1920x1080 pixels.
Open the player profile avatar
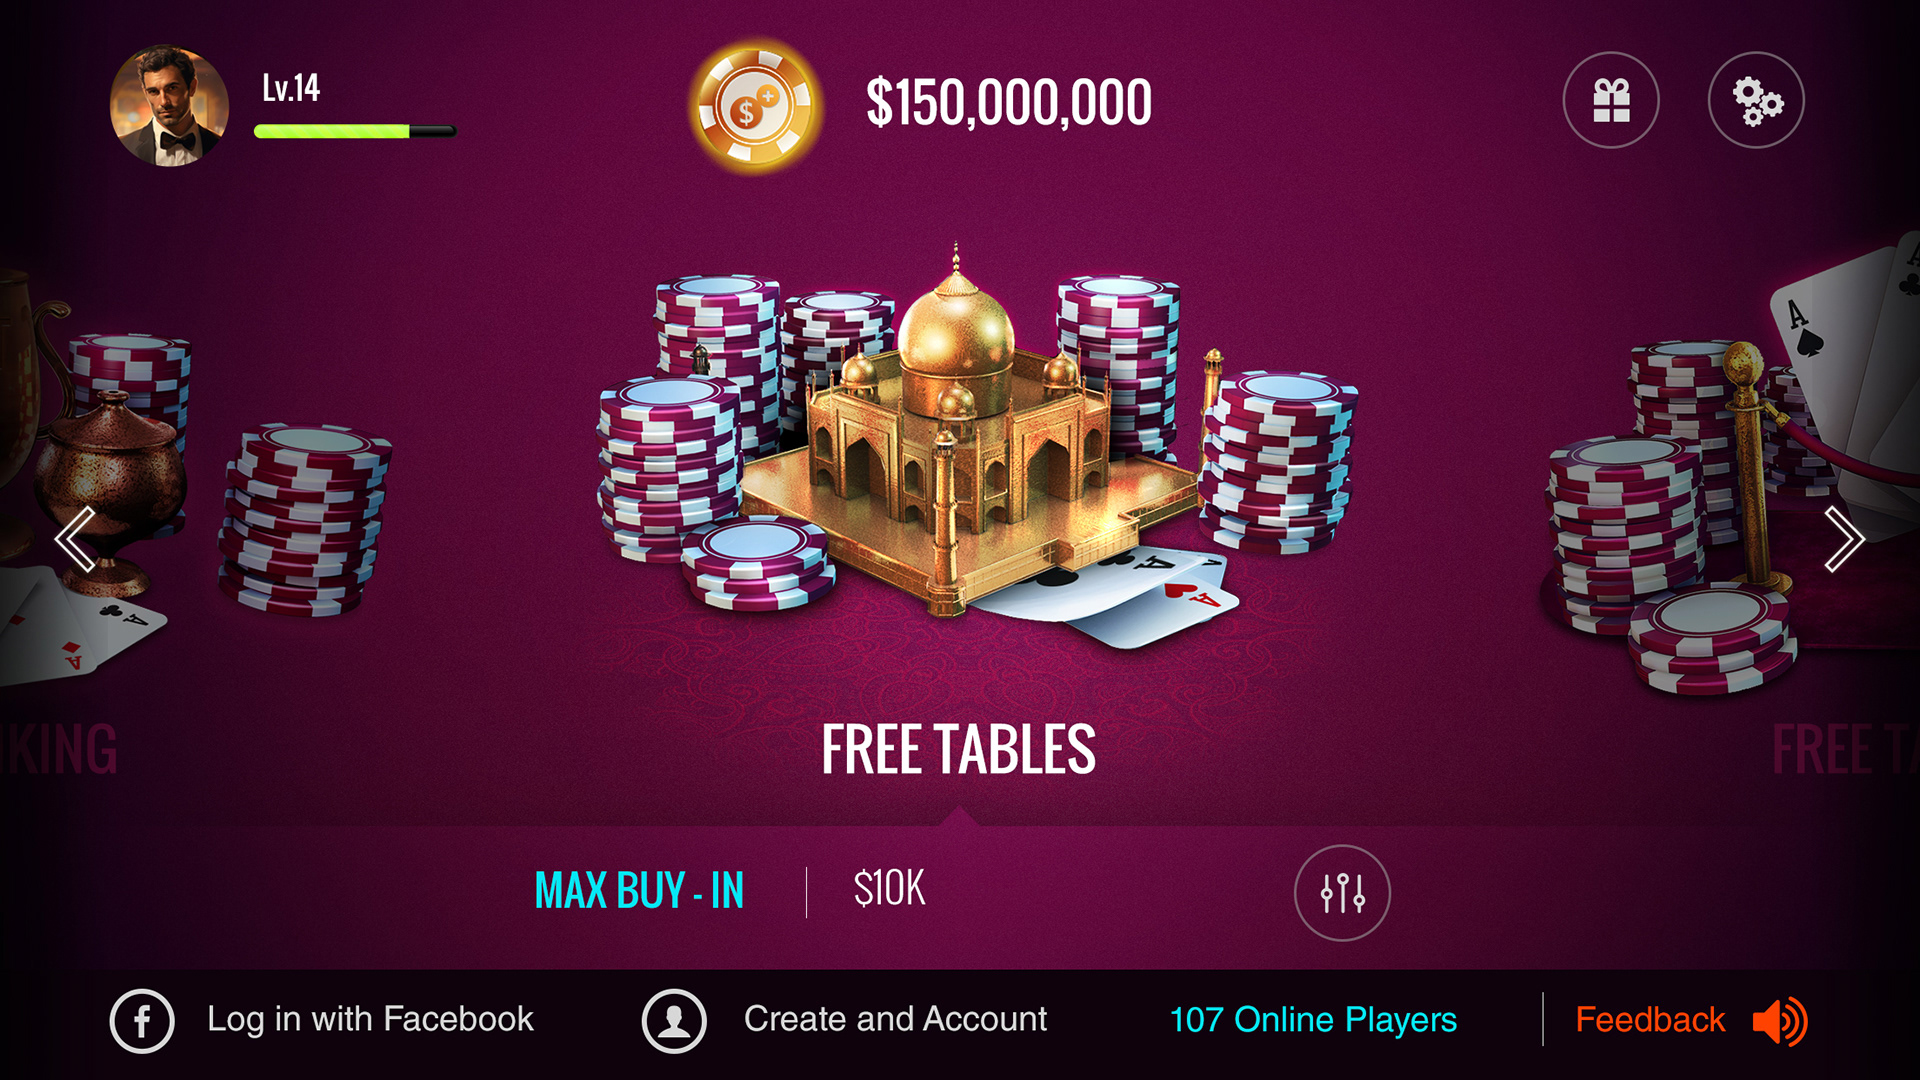point(169,105)
